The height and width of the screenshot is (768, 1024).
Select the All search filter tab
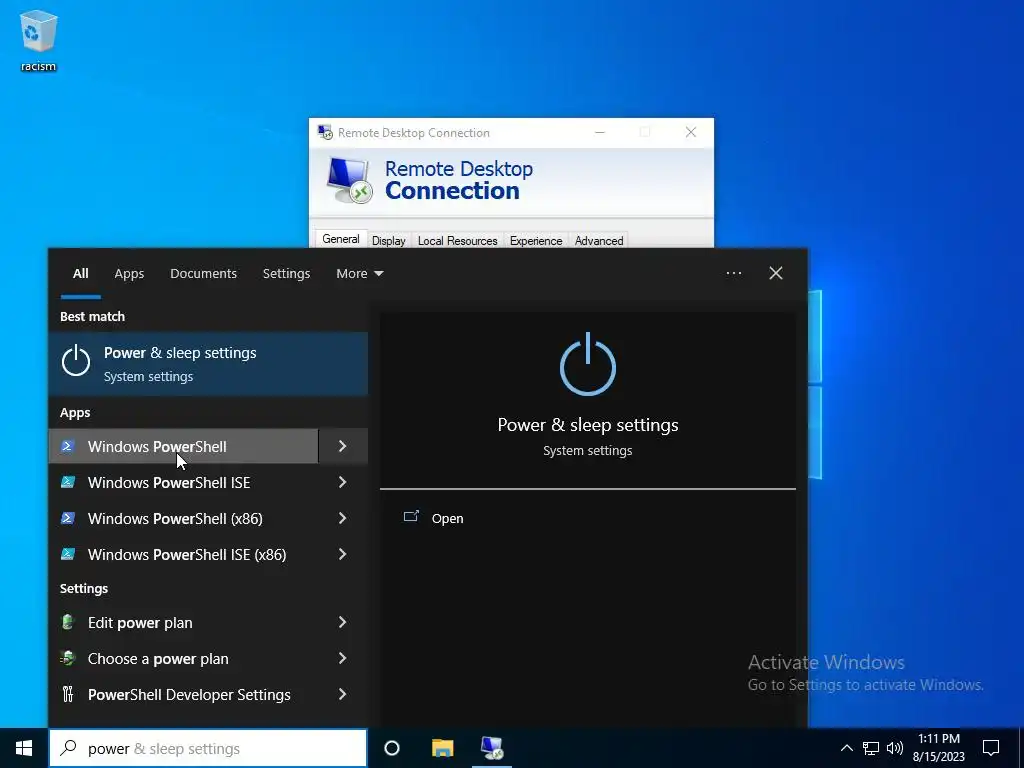80,274
